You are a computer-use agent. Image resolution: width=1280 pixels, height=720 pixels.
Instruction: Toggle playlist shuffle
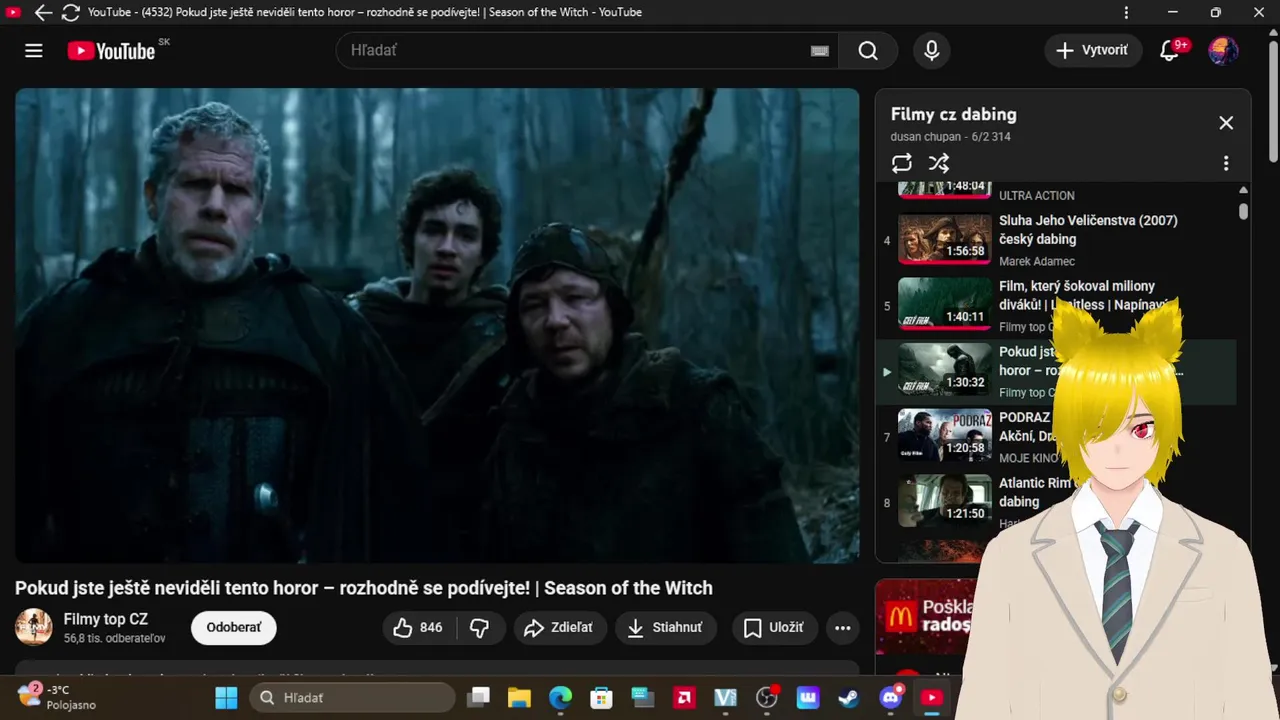pyautogui.click(x=938, y=163)
